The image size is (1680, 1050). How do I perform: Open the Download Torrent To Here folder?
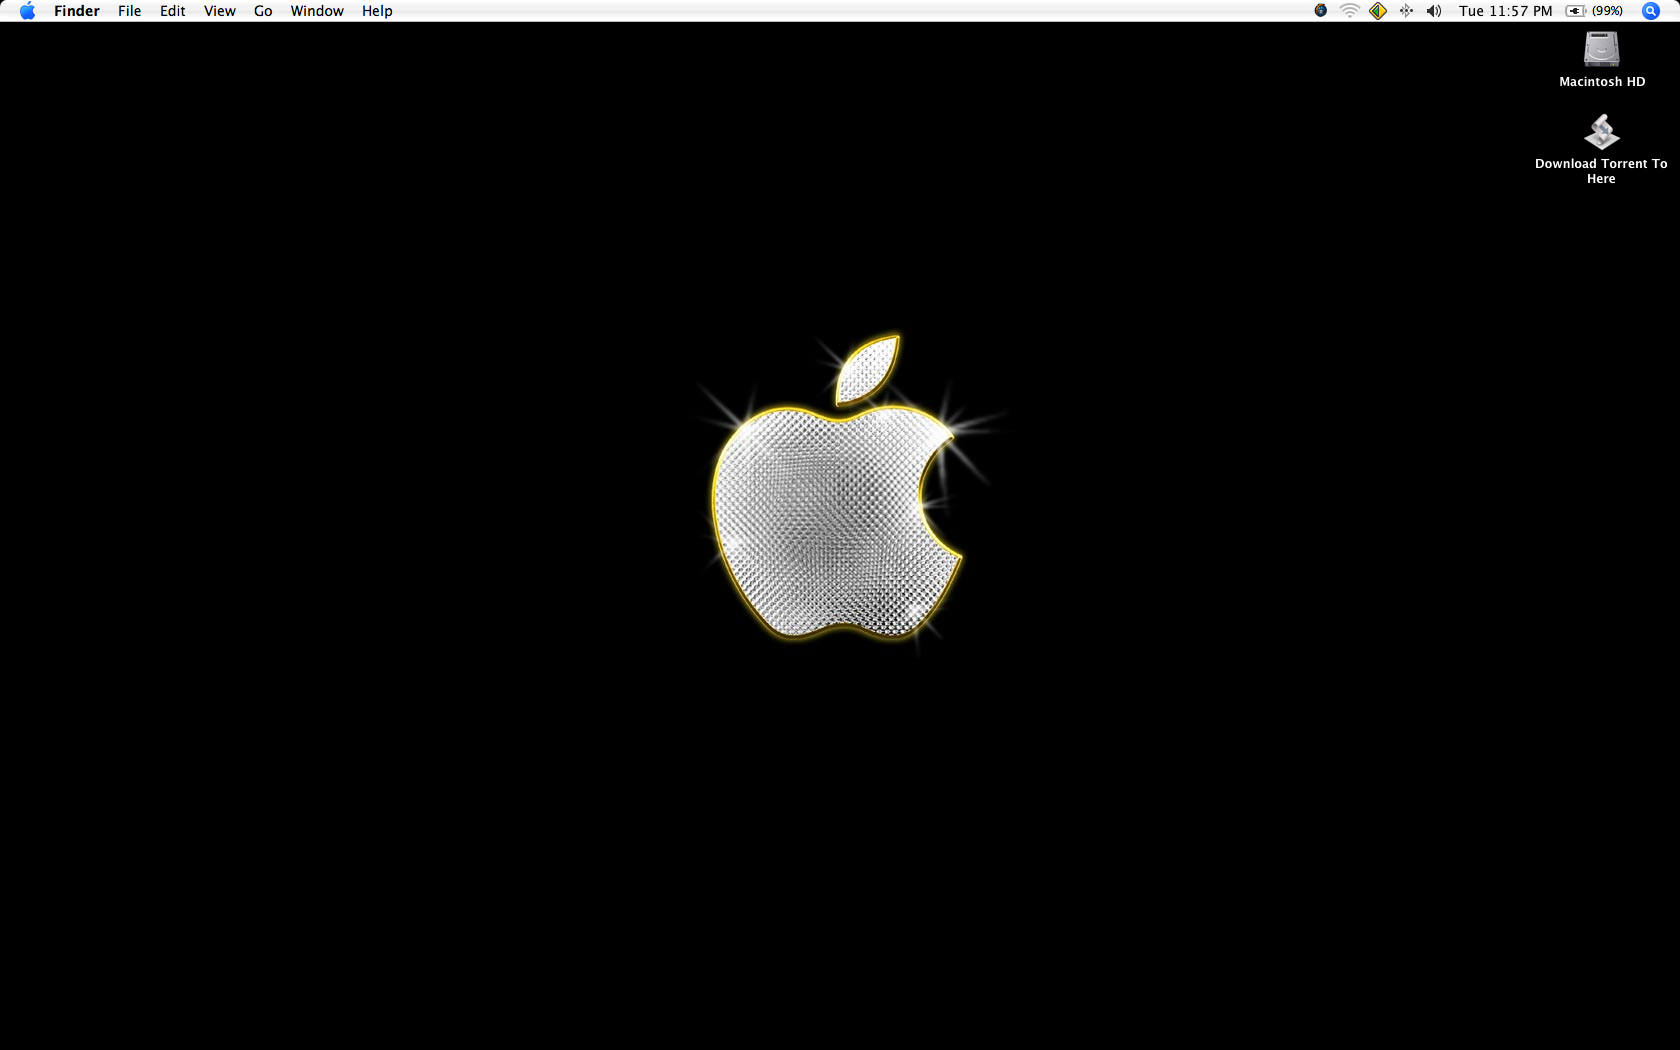[1601, 132]
